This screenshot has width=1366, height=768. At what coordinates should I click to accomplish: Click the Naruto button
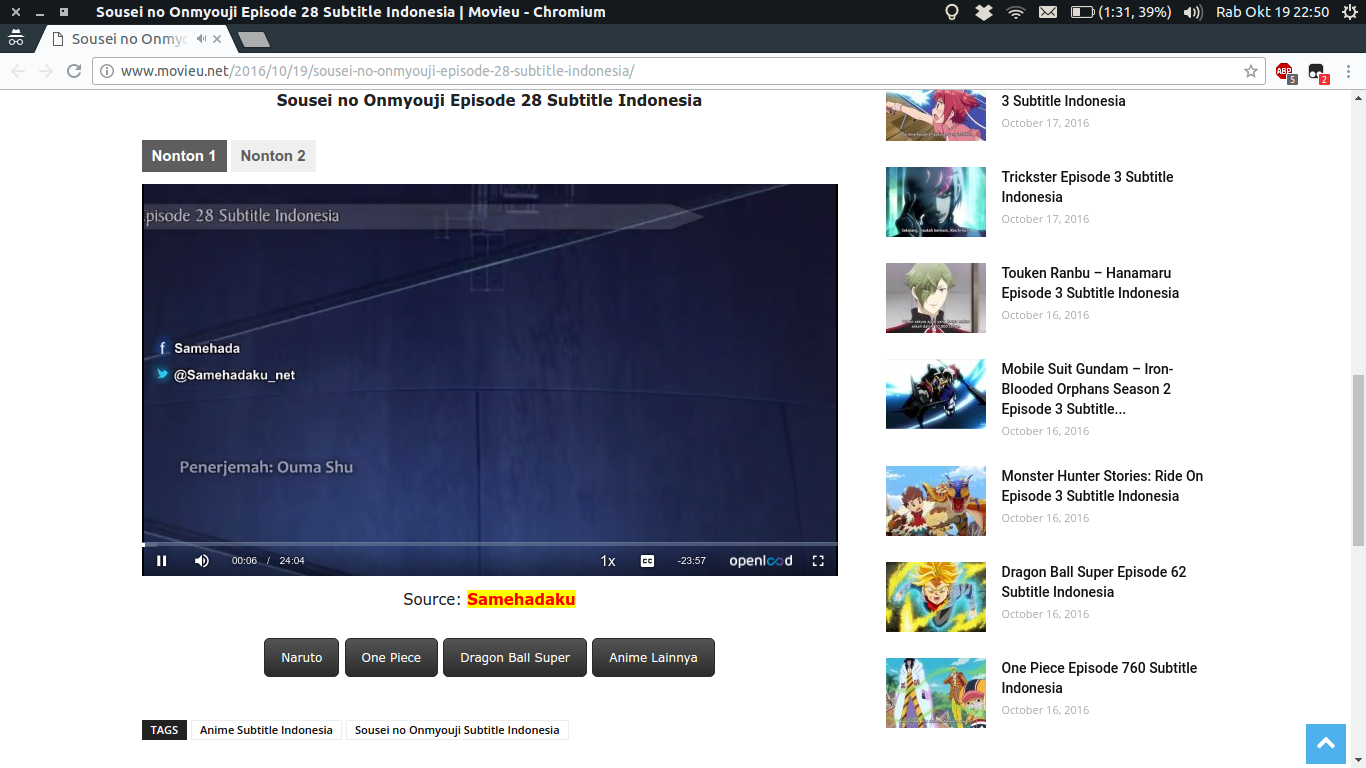(x=301, y=658)
